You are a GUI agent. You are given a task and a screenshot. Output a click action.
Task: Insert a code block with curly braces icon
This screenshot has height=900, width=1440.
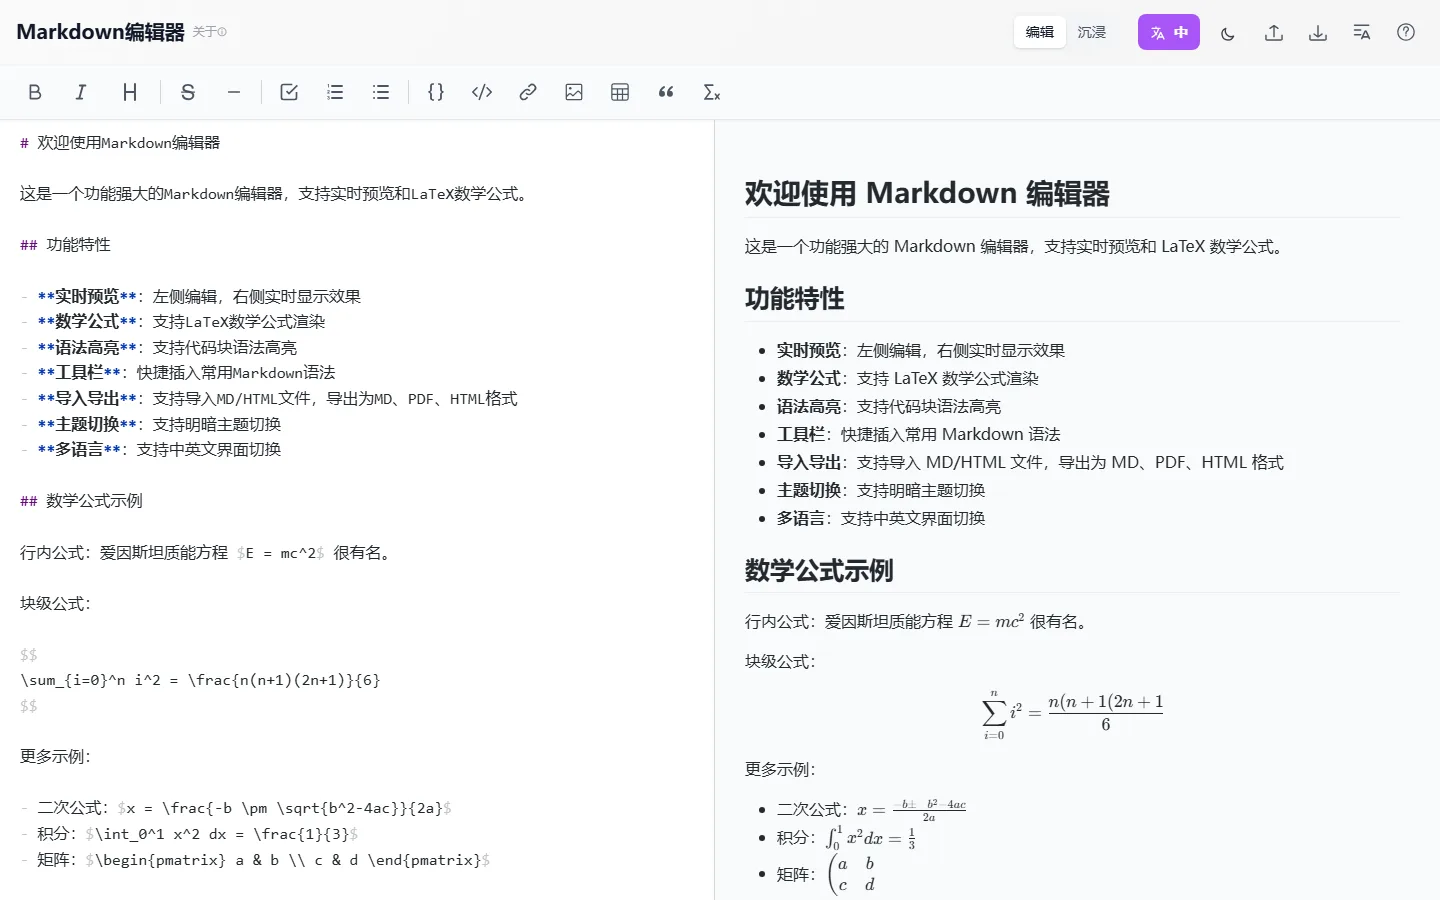tap(436, 92)
